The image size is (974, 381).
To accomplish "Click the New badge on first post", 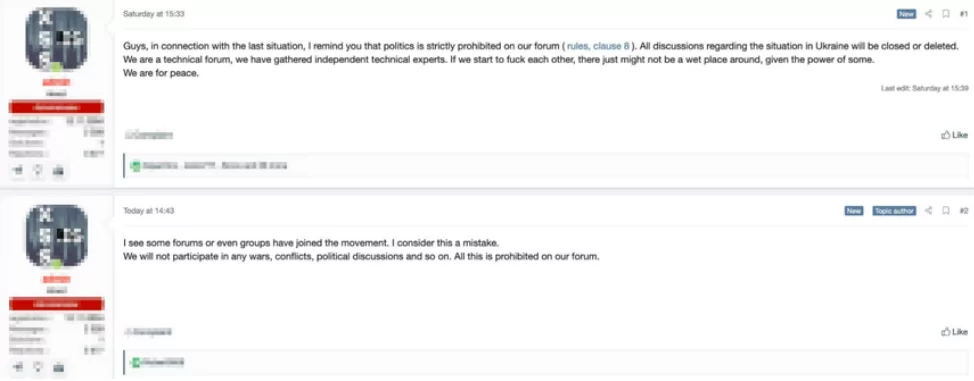I will (x=906, y=14).
